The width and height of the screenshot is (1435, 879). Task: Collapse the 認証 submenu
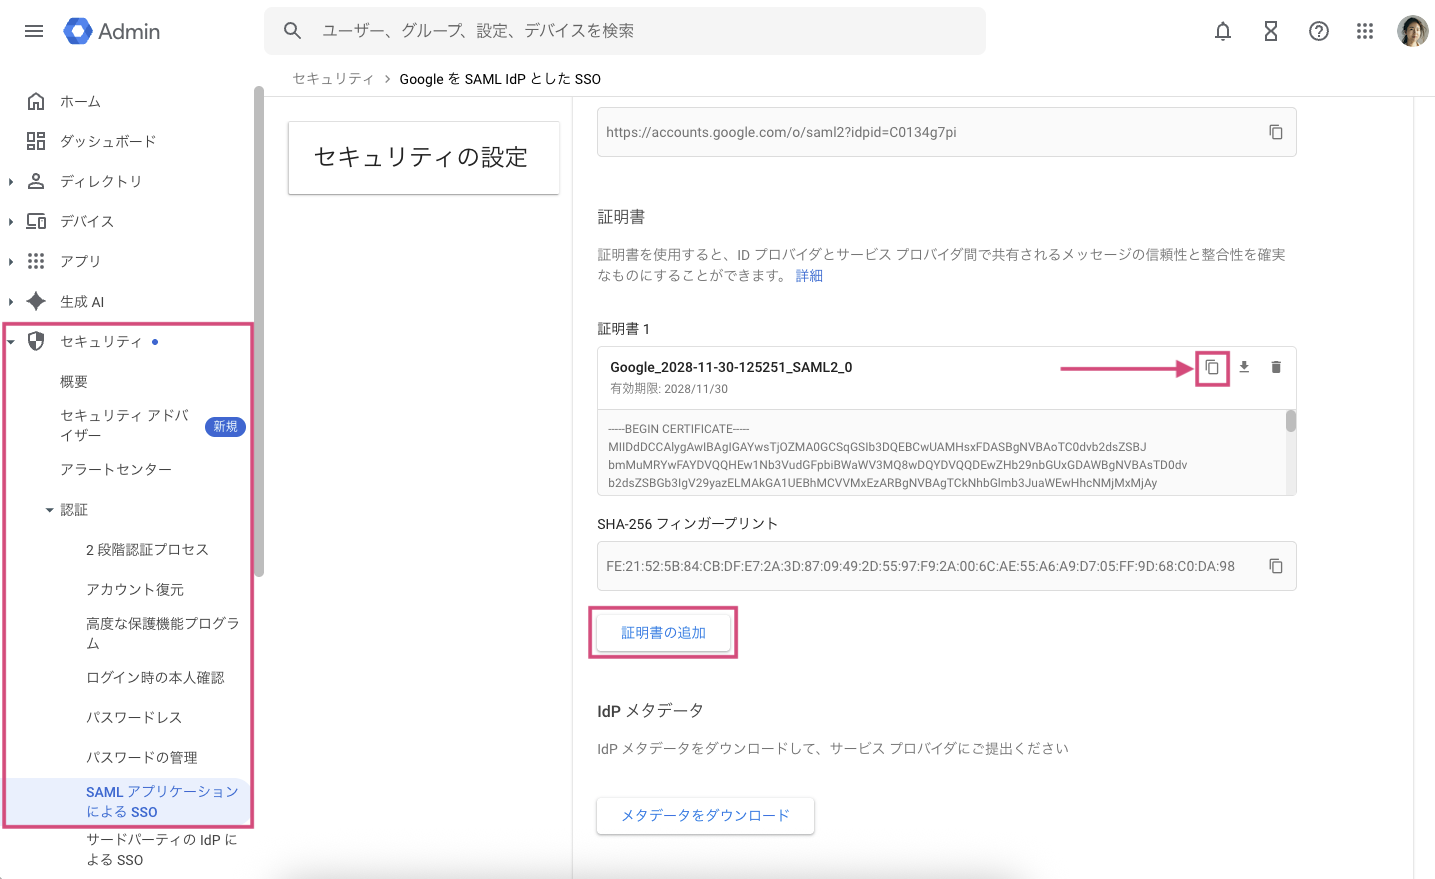click(x=49, y=510)
